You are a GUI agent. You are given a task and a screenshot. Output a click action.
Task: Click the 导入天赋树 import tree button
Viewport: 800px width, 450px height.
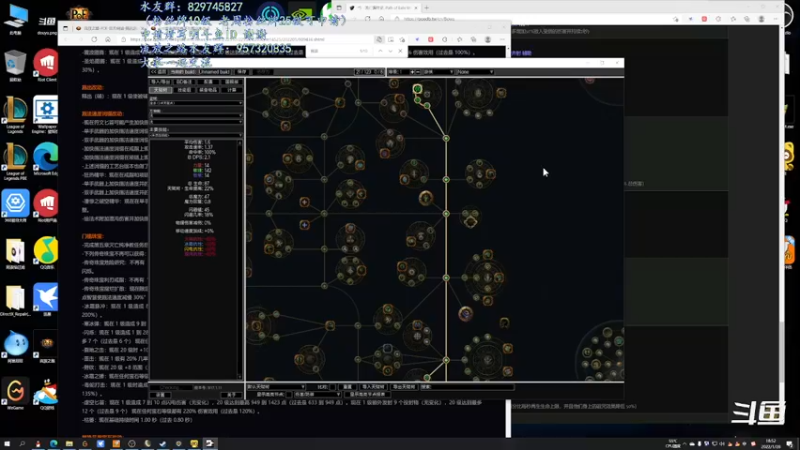[x=373, y=387]
